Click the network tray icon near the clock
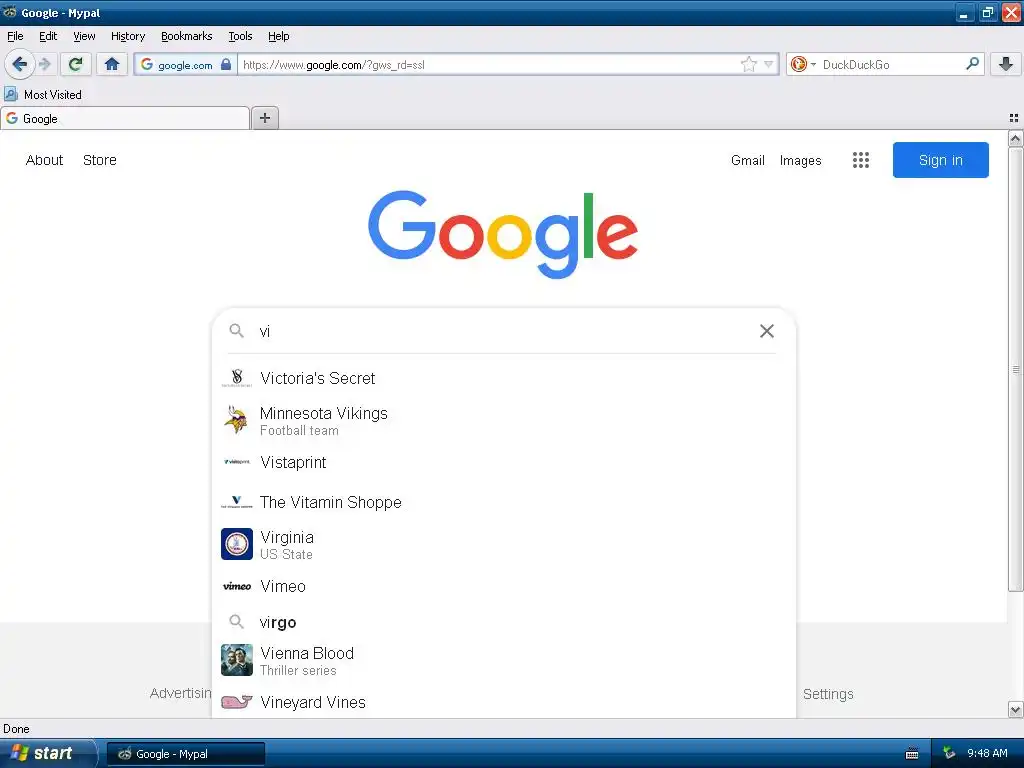Viewport: 1024px width, 768px height. pos(949,753)
